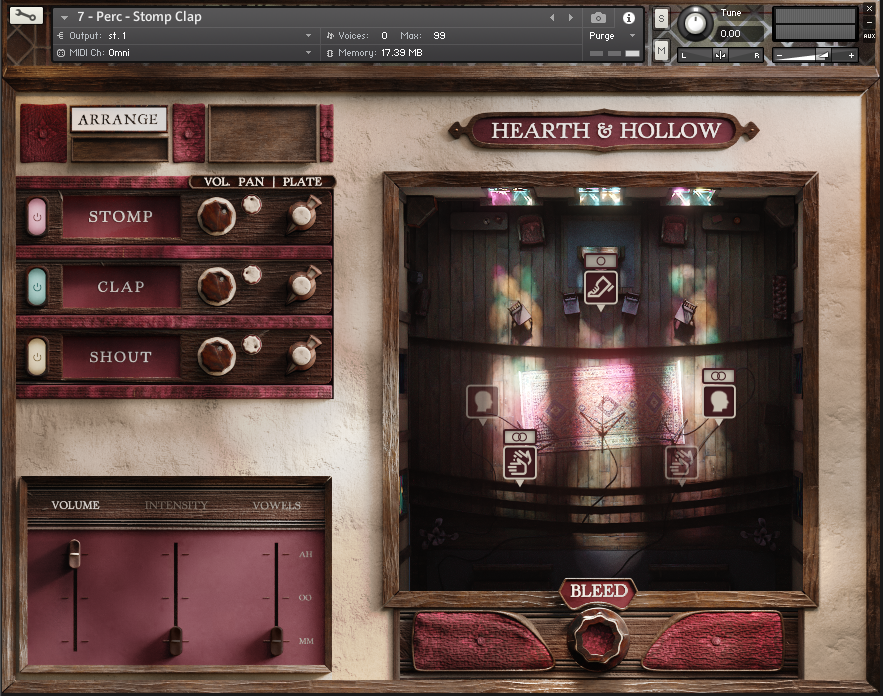Go to next instrument with right arrow
Screen dimensions: 883x696
click(x=570, y=18)
